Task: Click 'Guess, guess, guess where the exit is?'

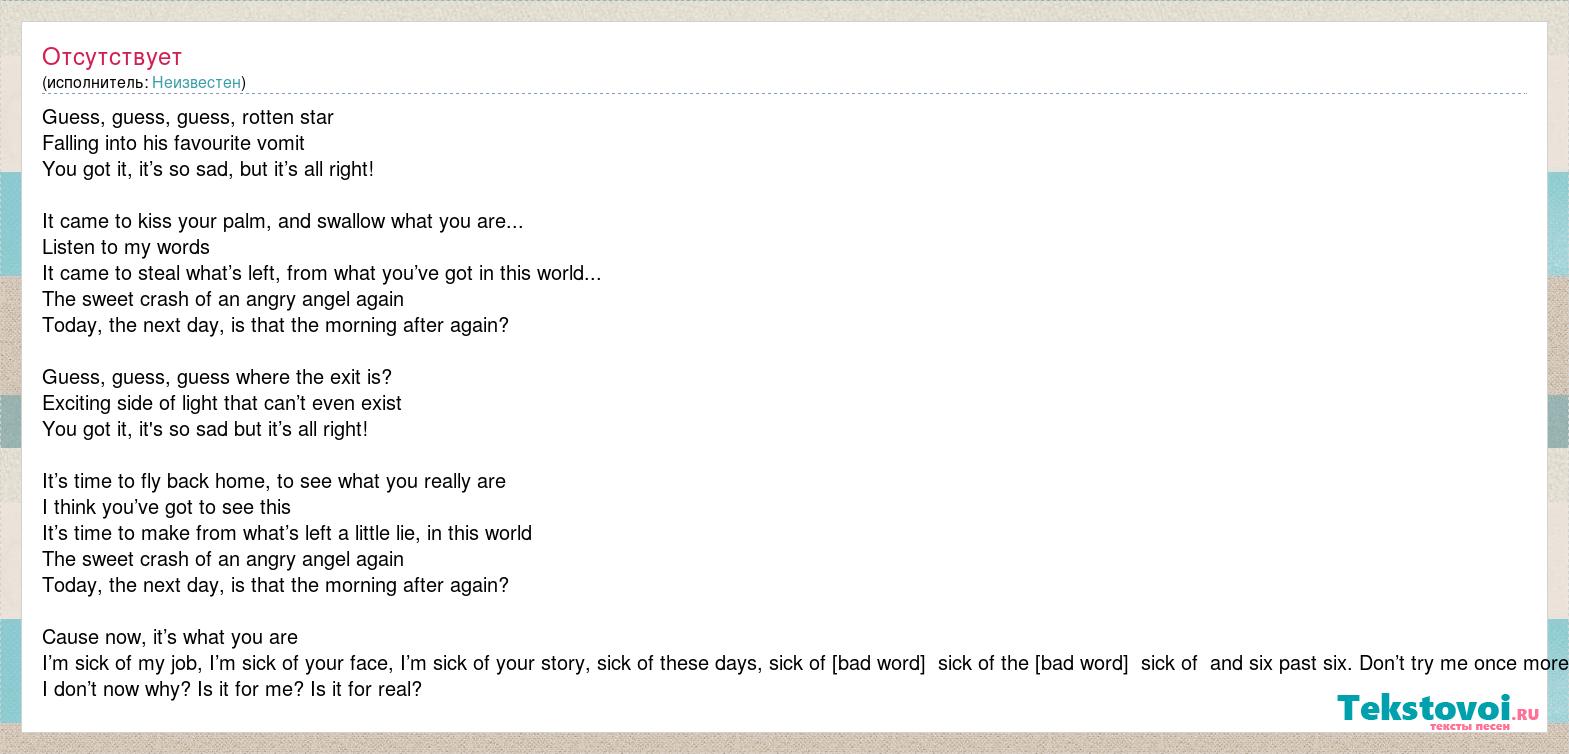Action: pos(217,378)
